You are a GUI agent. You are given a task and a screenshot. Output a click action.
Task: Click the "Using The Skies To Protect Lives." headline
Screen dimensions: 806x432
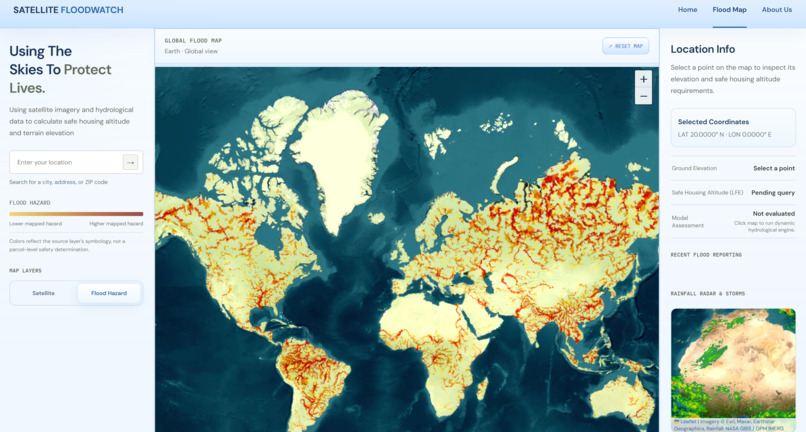pos(60,69)
